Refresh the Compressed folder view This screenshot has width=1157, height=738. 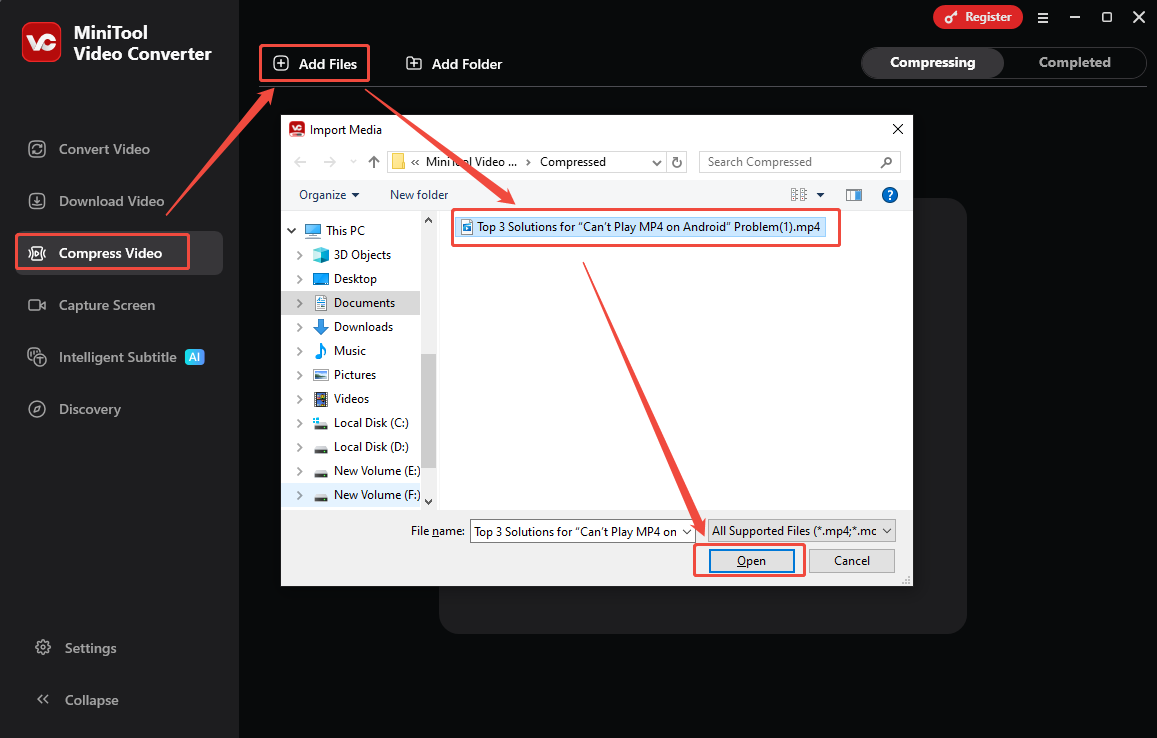(676, 161)
